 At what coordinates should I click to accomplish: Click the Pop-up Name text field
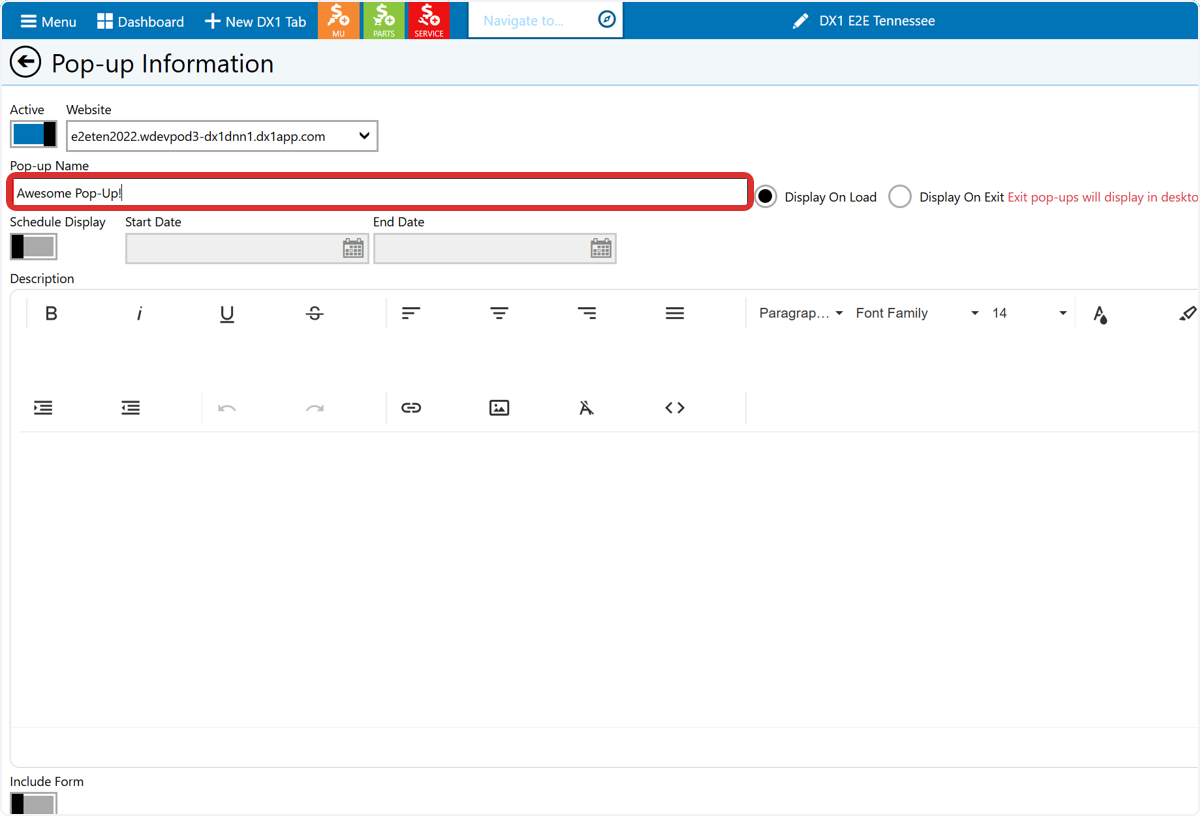379,193
